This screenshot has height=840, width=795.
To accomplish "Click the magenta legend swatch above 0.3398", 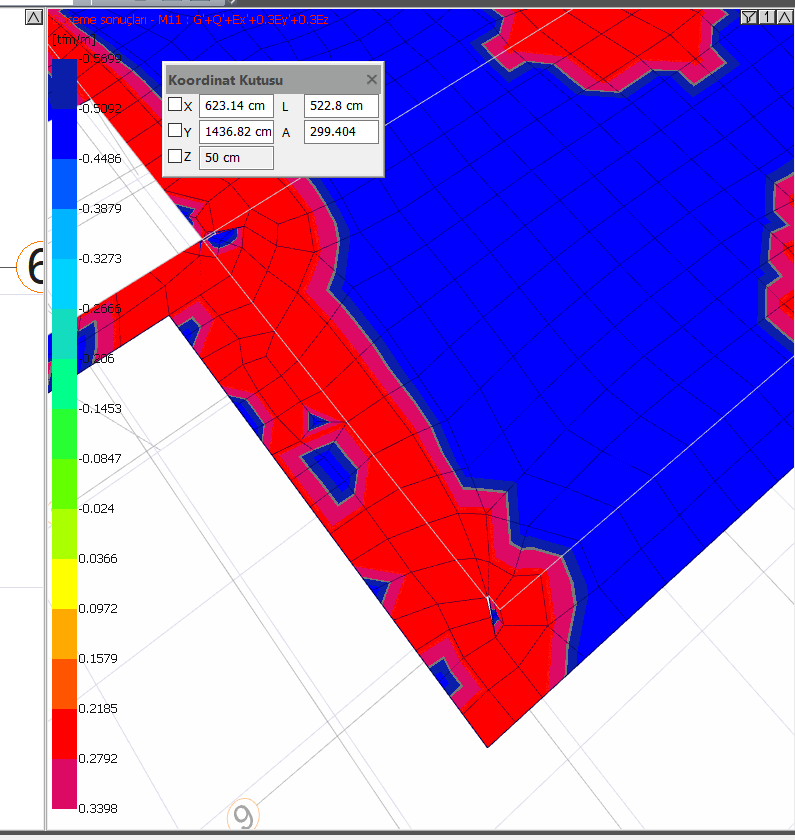I will (x=64, y=784).
